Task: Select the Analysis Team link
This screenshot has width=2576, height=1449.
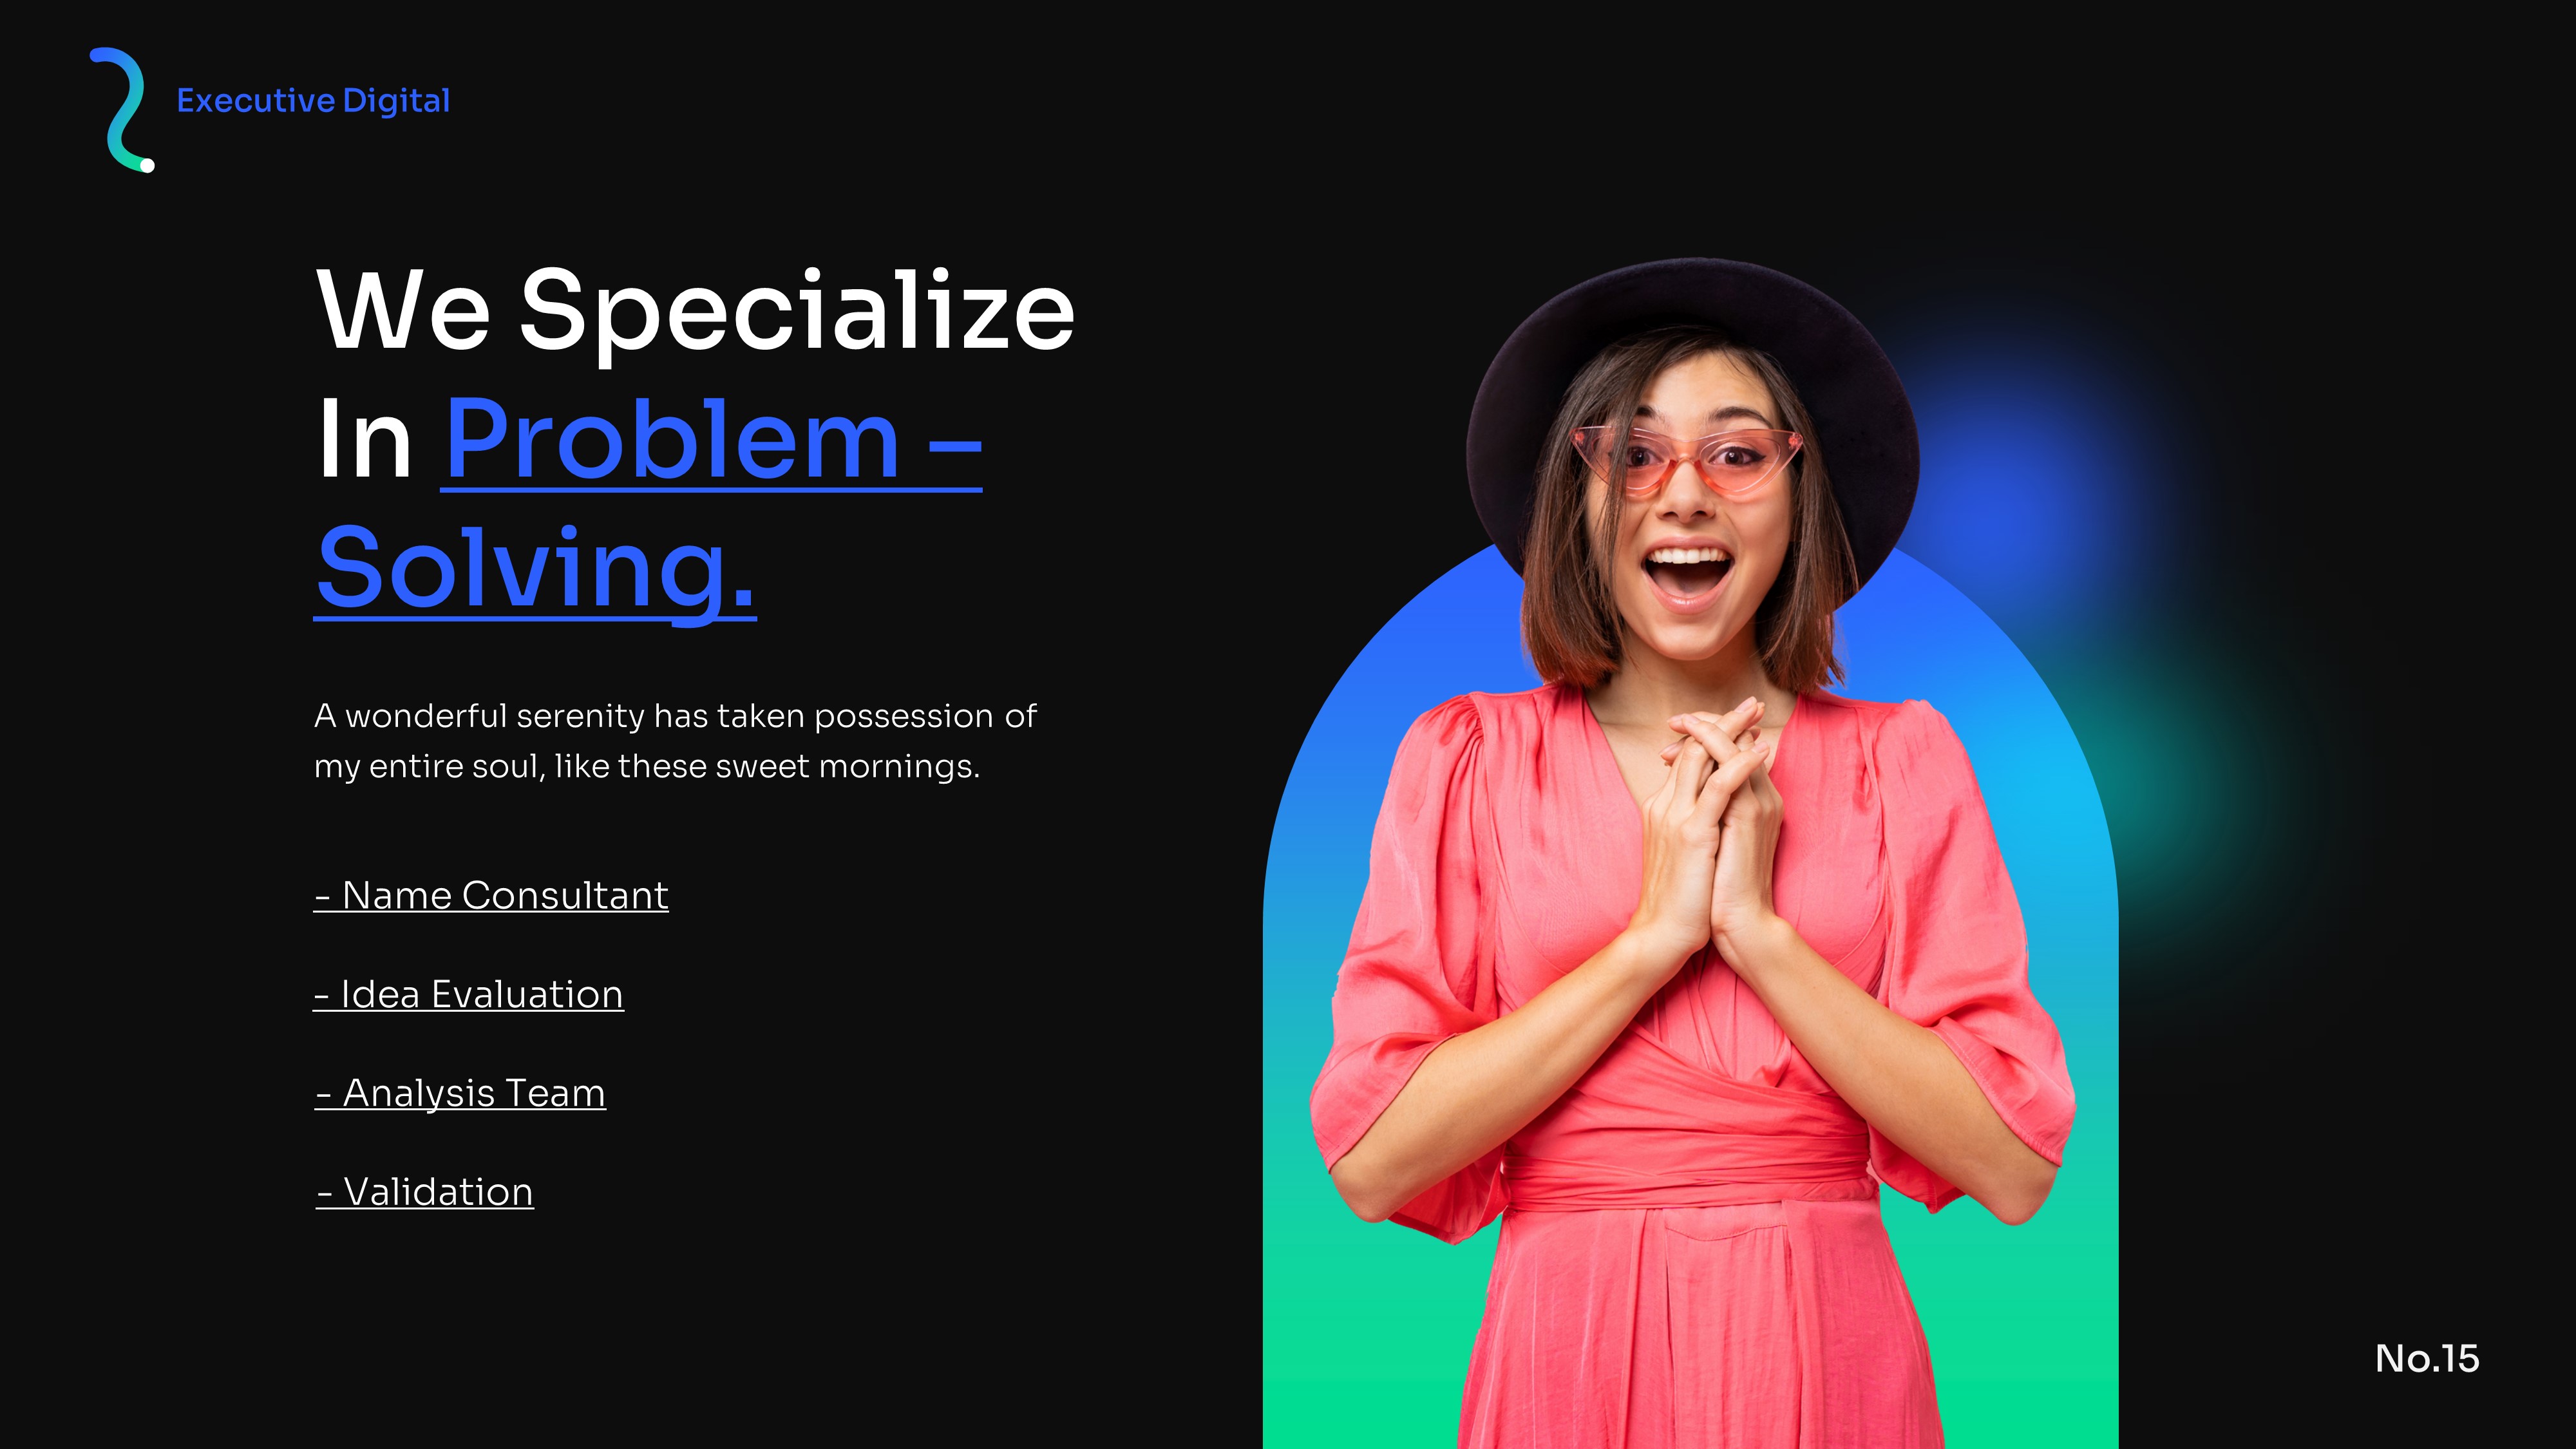Action: 460,1093
